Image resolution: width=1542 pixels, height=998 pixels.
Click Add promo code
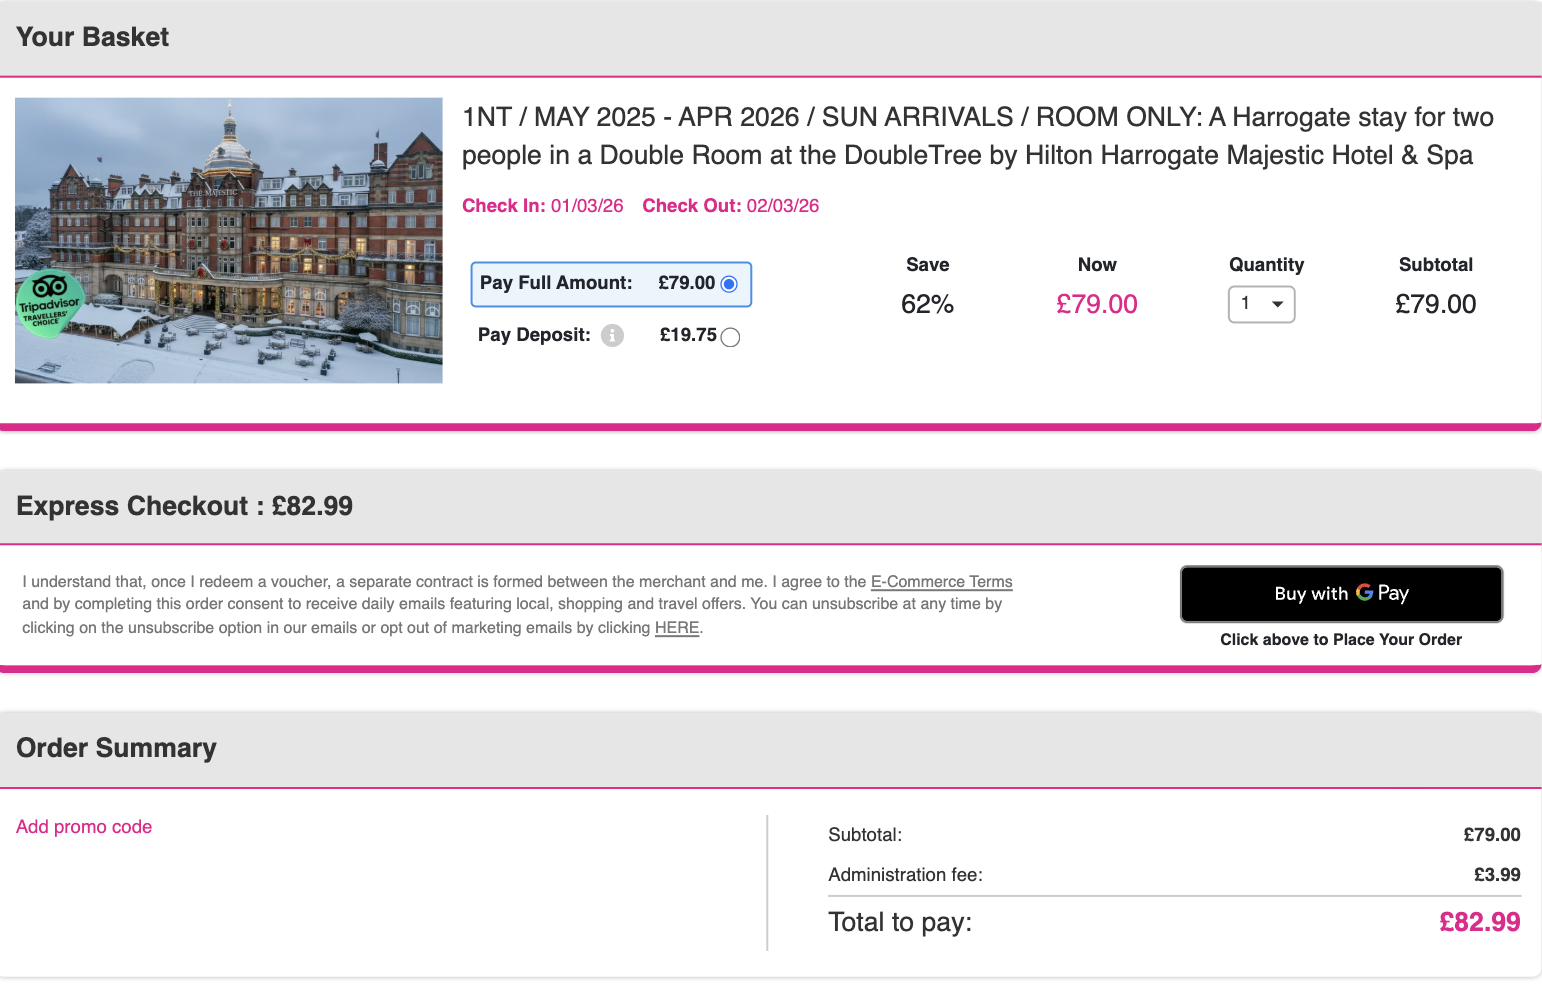[x=84, y=827]
